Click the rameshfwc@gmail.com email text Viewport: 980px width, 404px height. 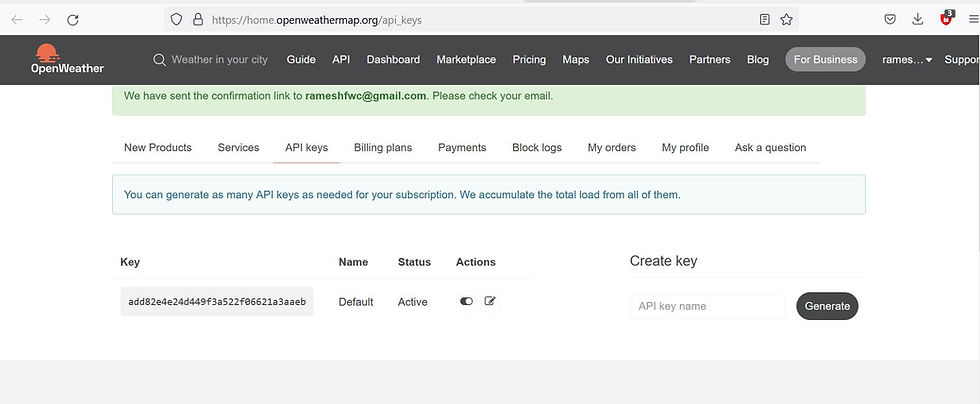pos(366,96)
